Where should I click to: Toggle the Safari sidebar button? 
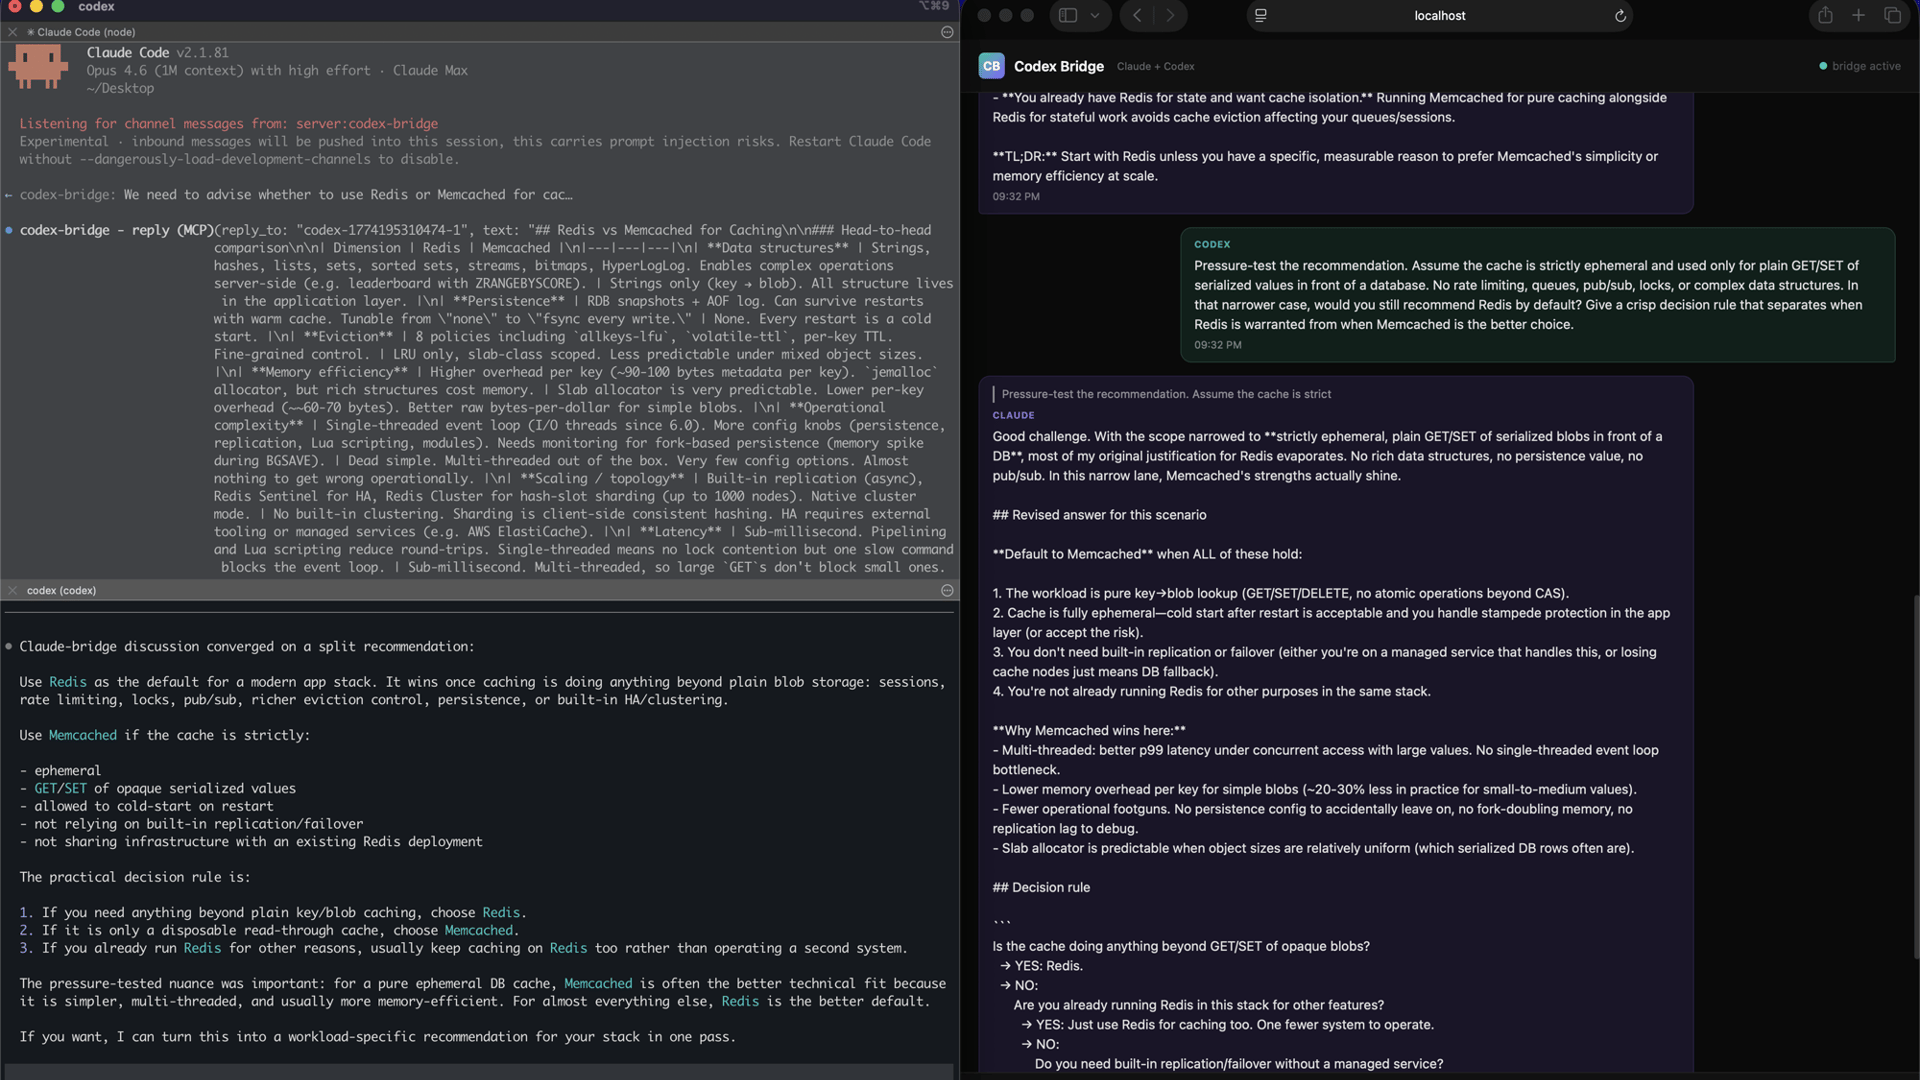[1068, 15]
